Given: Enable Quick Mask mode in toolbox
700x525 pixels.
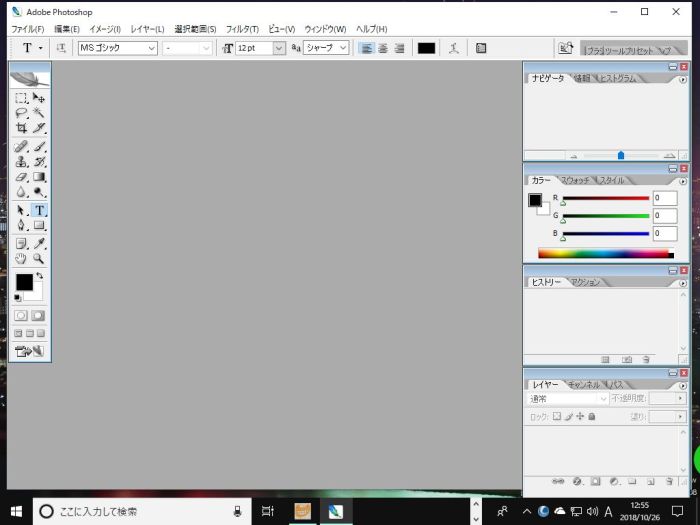Looking at the screenshot, I should tap(39, 315).
